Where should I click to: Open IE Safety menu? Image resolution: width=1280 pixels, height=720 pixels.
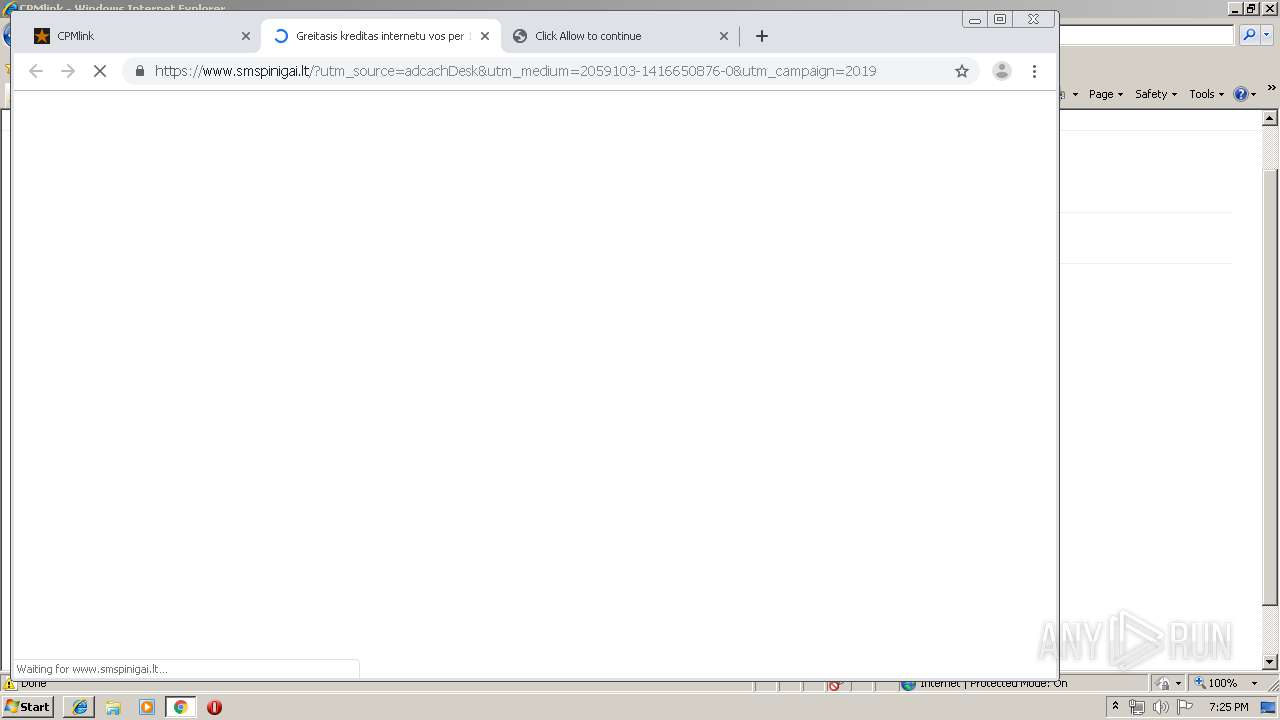[1156, 94]
